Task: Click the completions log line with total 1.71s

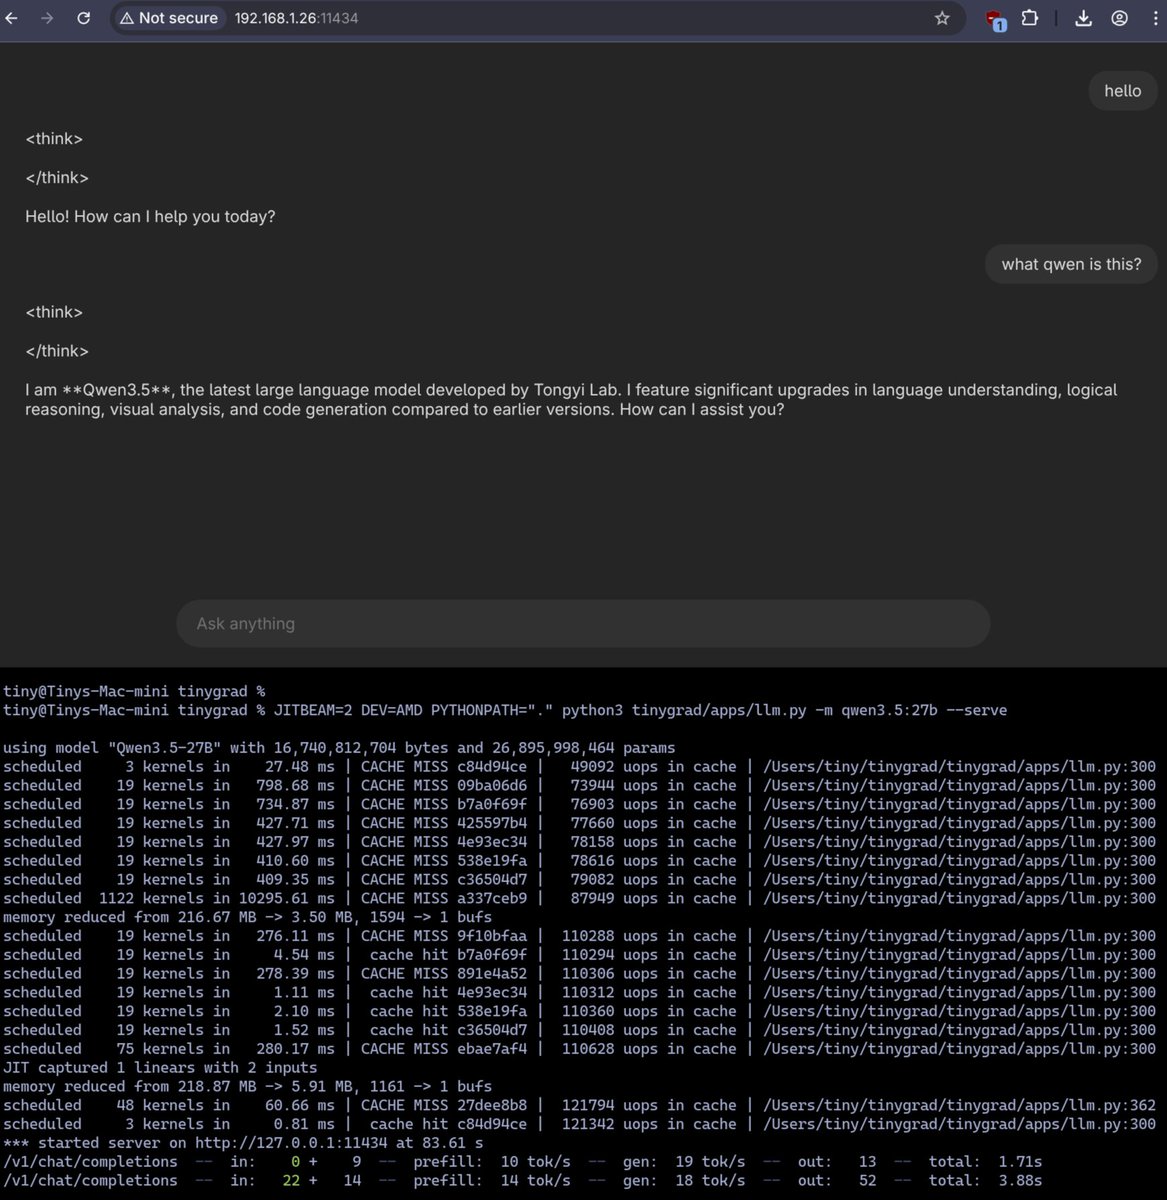Action: [523, 1161]
